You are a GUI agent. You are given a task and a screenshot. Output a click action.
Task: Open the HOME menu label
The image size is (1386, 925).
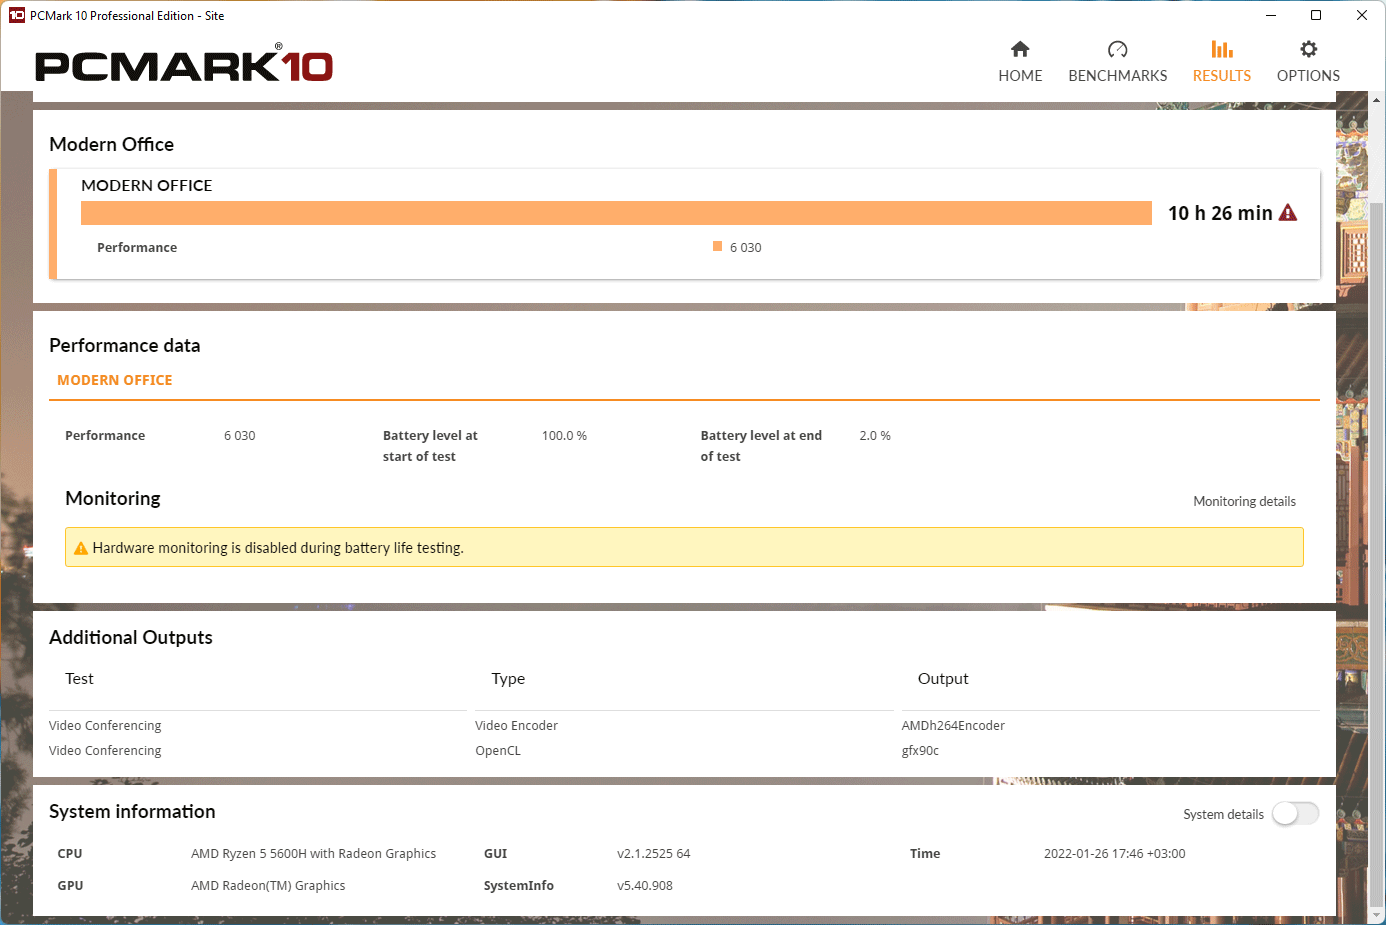tap(1020, 76)
